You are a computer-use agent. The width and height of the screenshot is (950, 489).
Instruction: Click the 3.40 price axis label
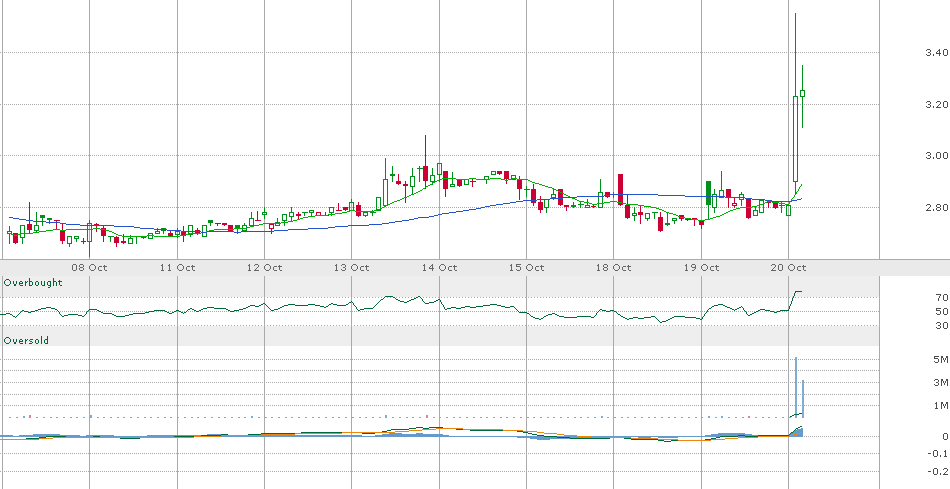pyautogui.click(x=937, y=53)
